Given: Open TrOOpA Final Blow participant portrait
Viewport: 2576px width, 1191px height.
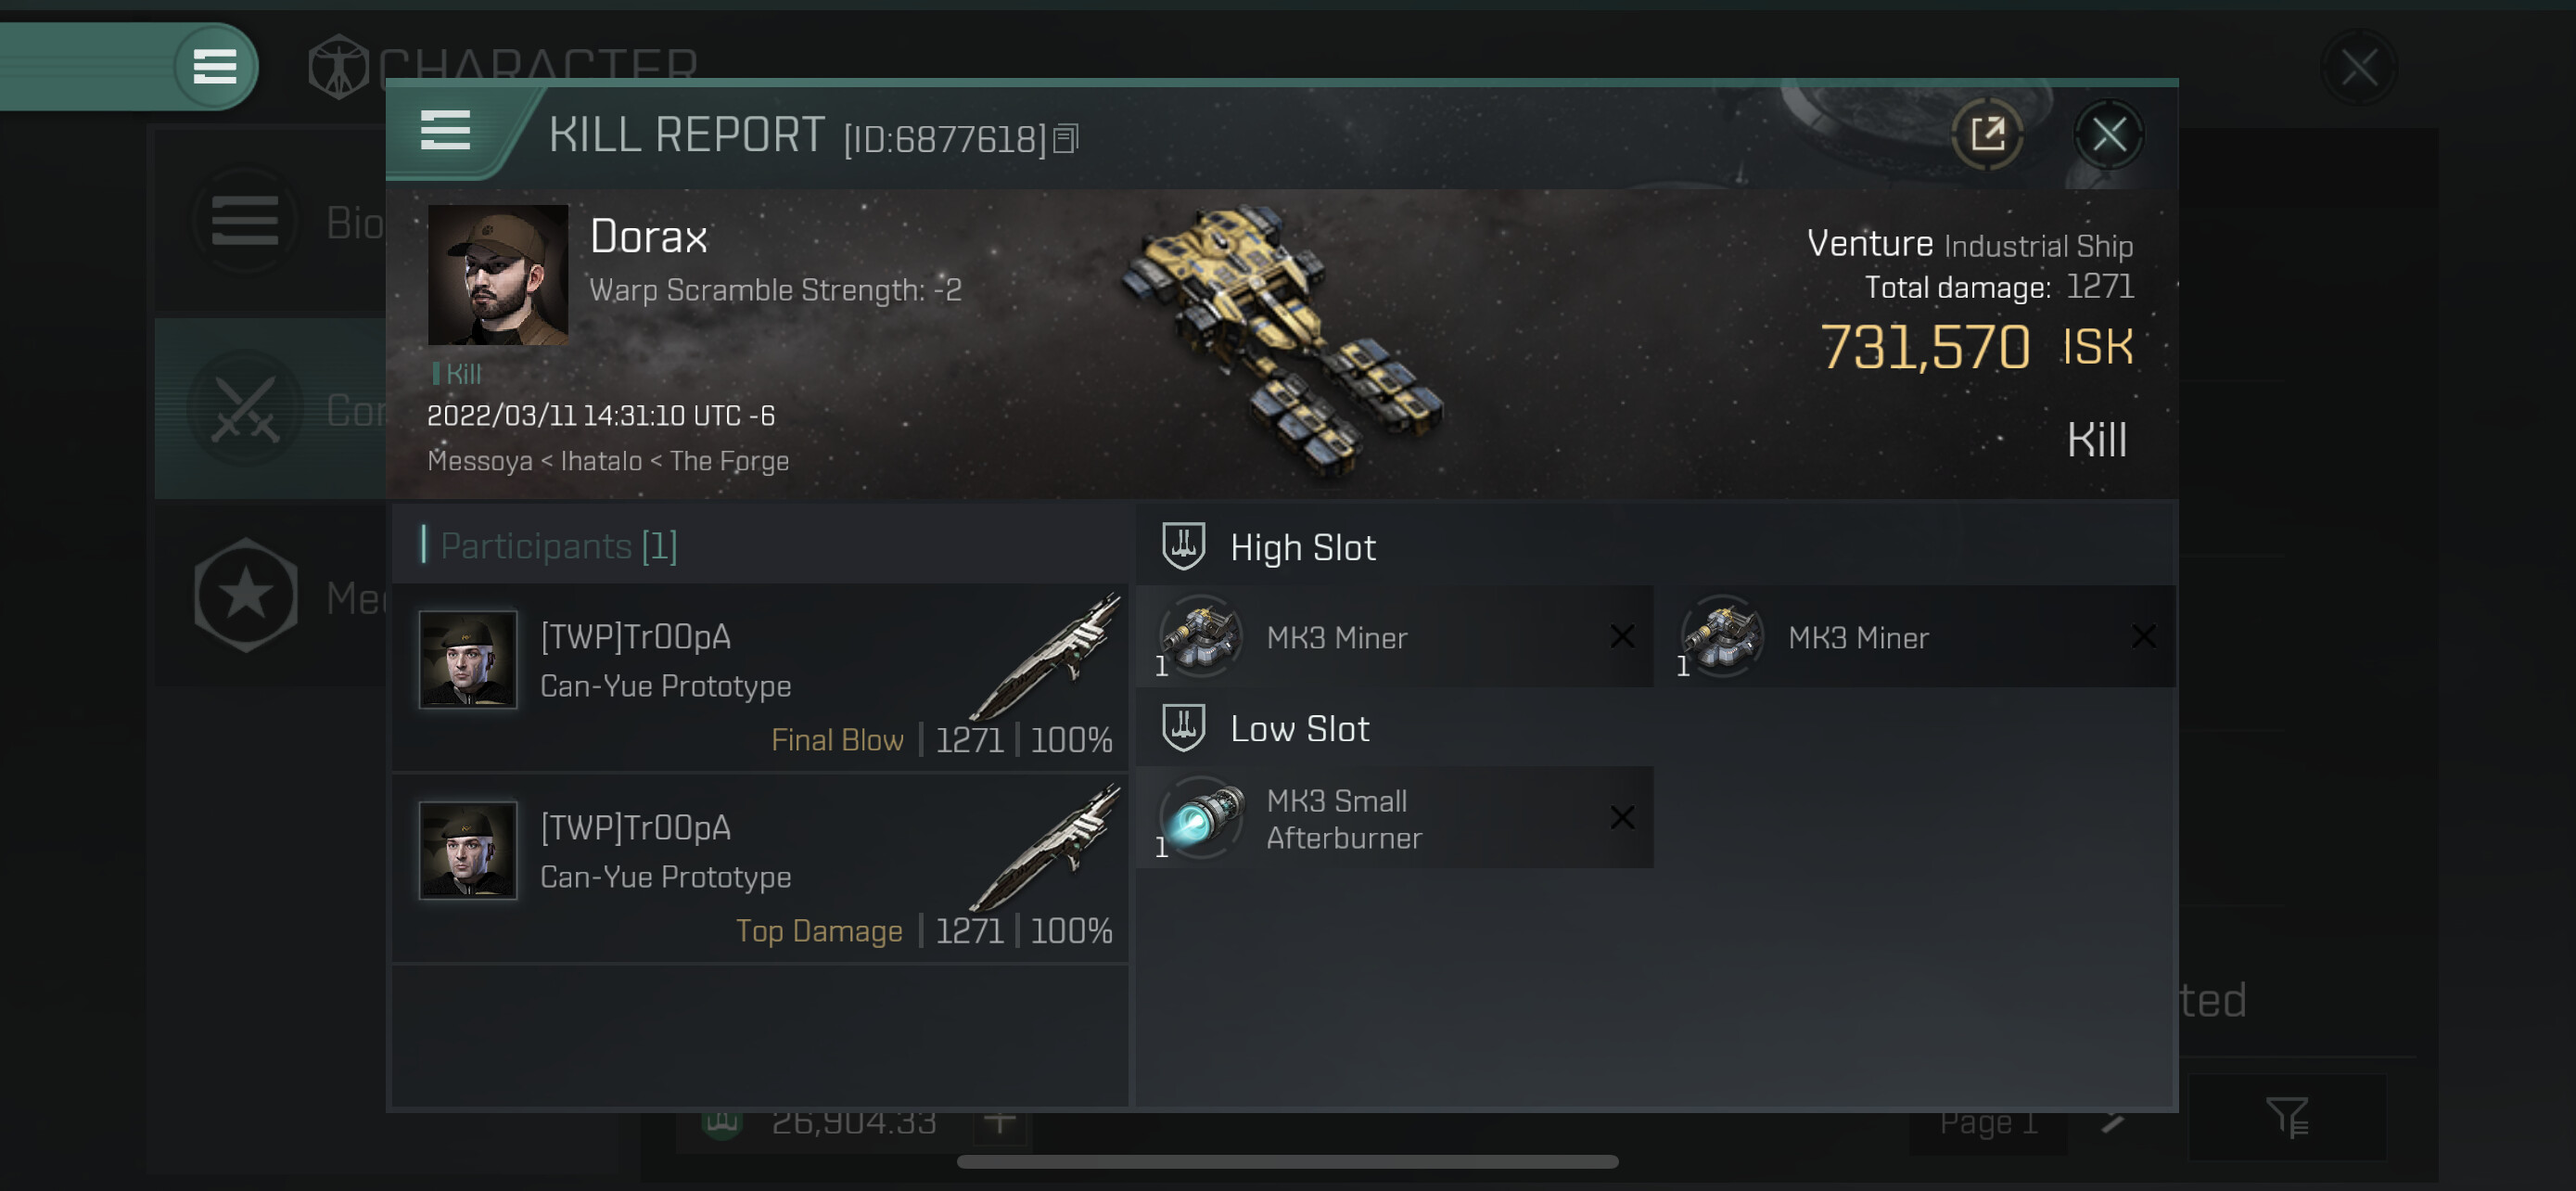Looking at the screenshot, I should pos(468,660).
